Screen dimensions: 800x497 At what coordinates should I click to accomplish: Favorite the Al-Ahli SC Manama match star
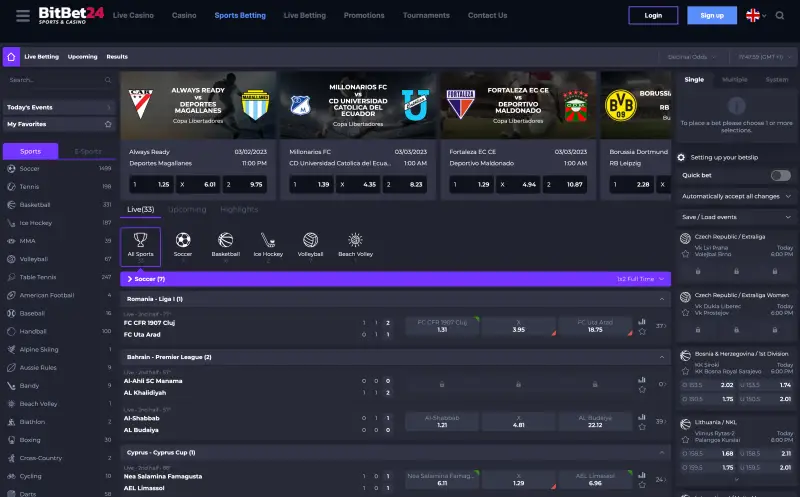(x=642, y=390)
